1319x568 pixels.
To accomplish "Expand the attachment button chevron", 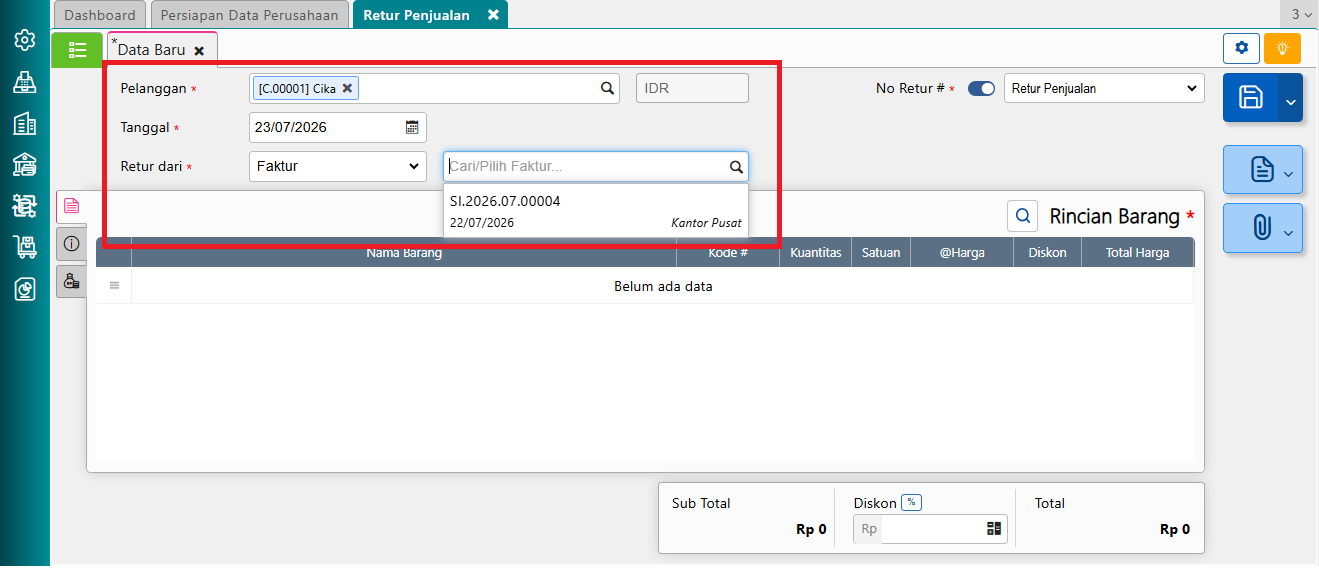I will tap(1288, 233).
